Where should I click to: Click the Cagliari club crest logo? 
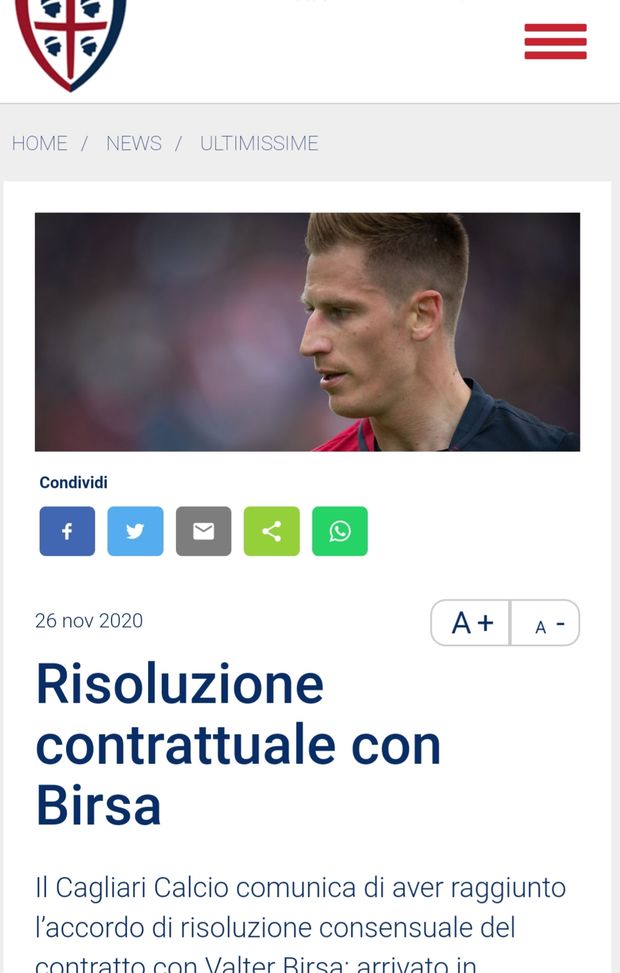pyautogui.click(x=71, y=43)
